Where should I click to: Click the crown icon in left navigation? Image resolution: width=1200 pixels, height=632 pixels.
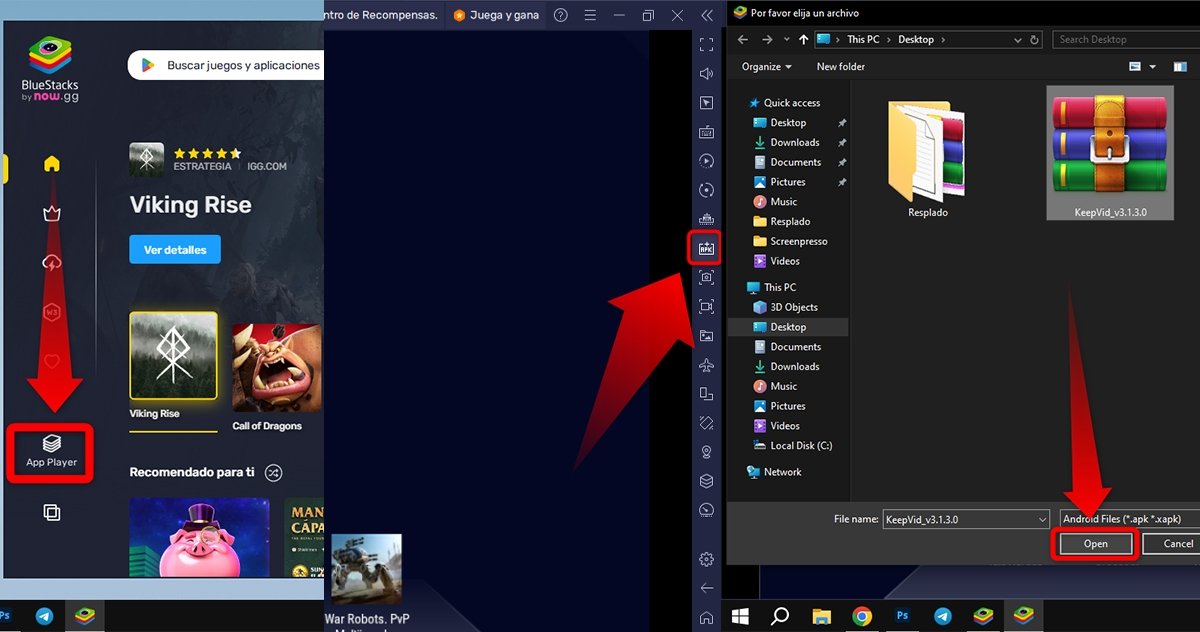pyautogui.click(x=52, y=213)
